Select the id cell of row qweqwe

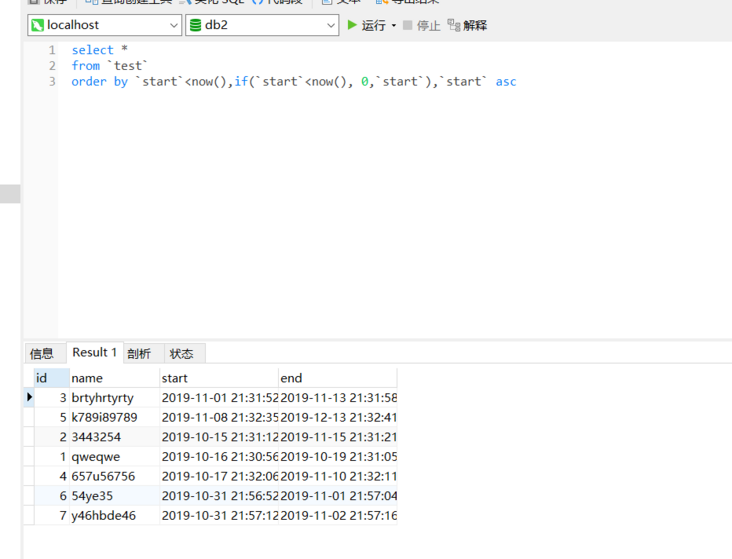pyautogui.click(x=52, y=457)
